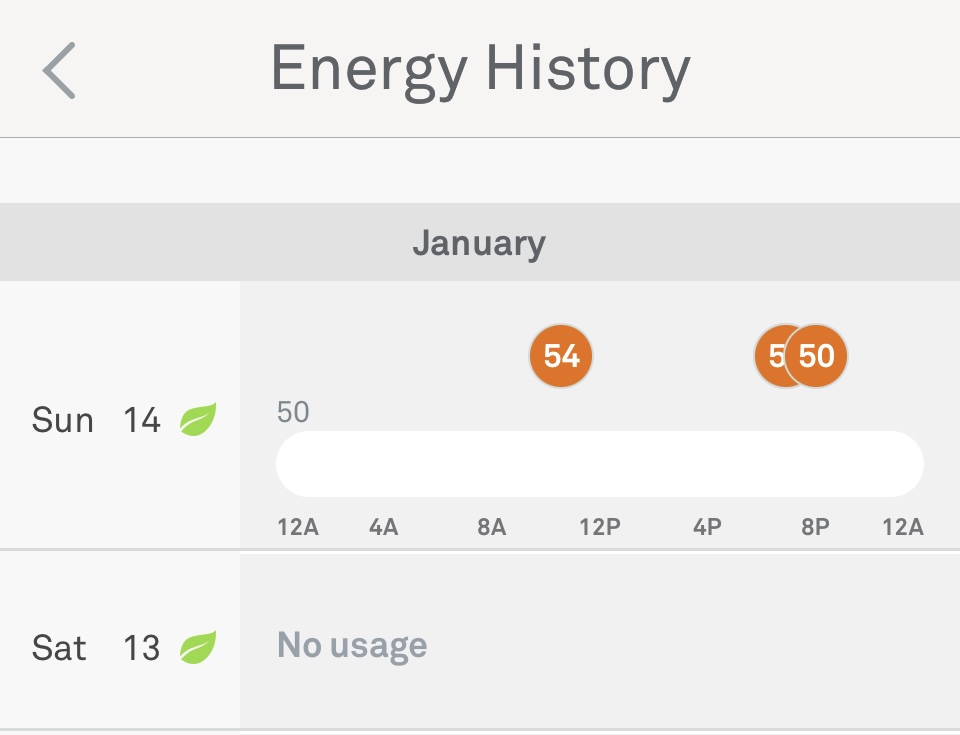This screenshot has width=960, height=735.
Task: Tap the partially hidden orange setpoint circle
Action: [x=771, y=355]
